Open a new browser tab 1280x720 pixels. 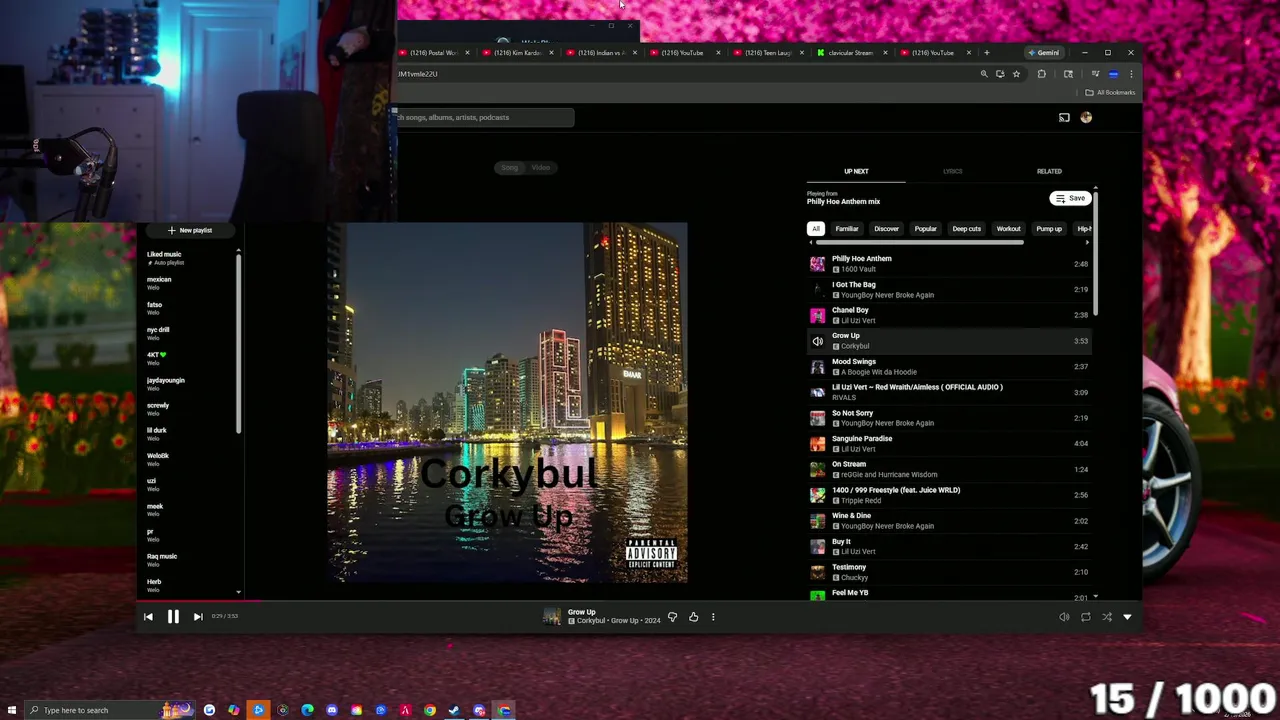tap(986, 52)
